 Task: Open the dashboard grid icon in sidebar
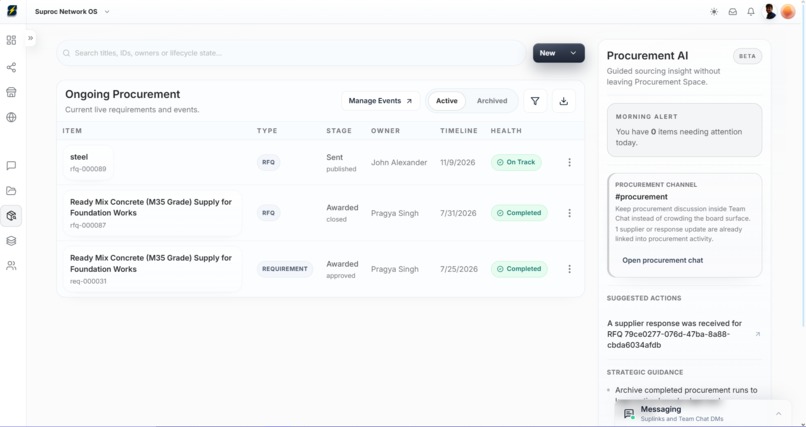click(11, 40)
